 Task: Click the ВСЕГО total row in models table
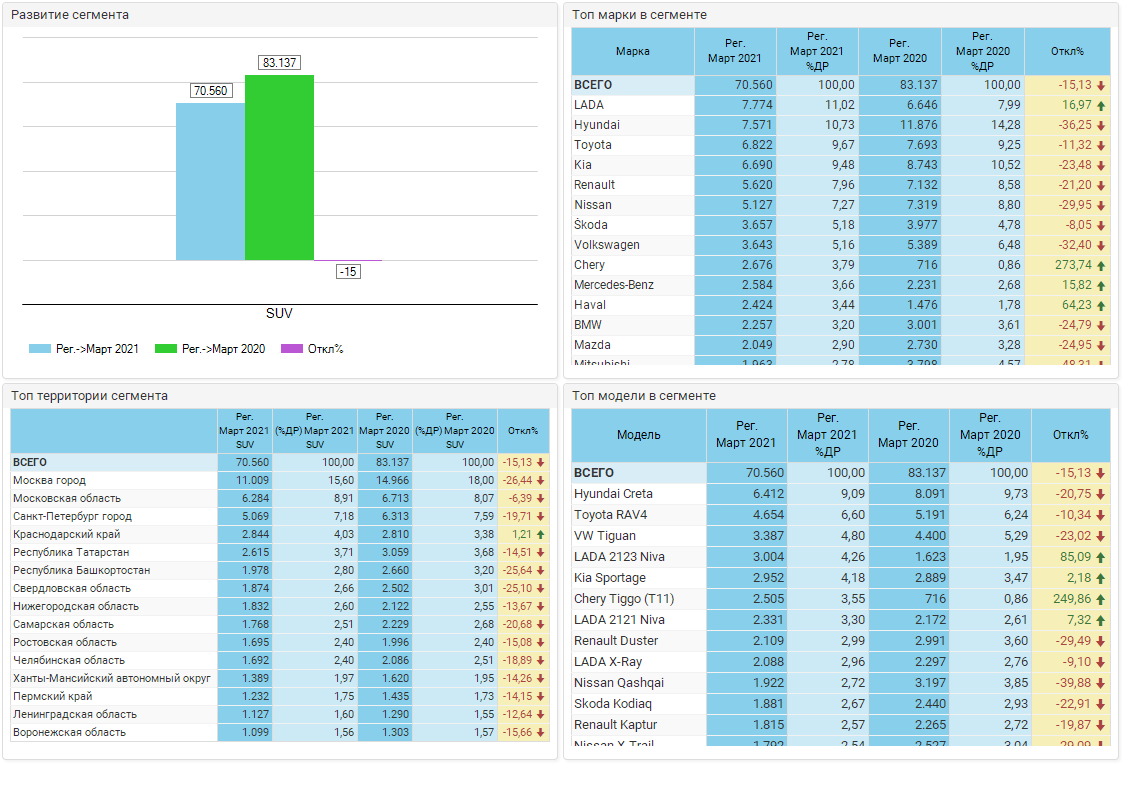[593, 473]
